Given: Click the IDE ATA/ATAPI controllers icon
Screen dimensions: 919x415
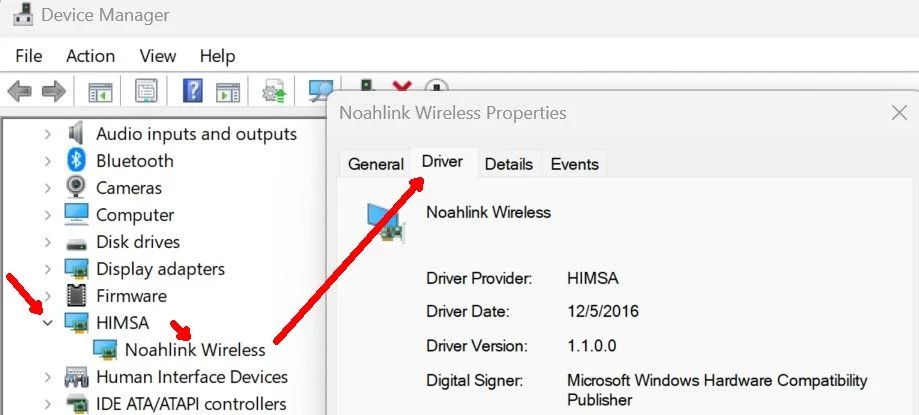Looking at the screenshot, I should pyautogui.click(x=76, y=404).
